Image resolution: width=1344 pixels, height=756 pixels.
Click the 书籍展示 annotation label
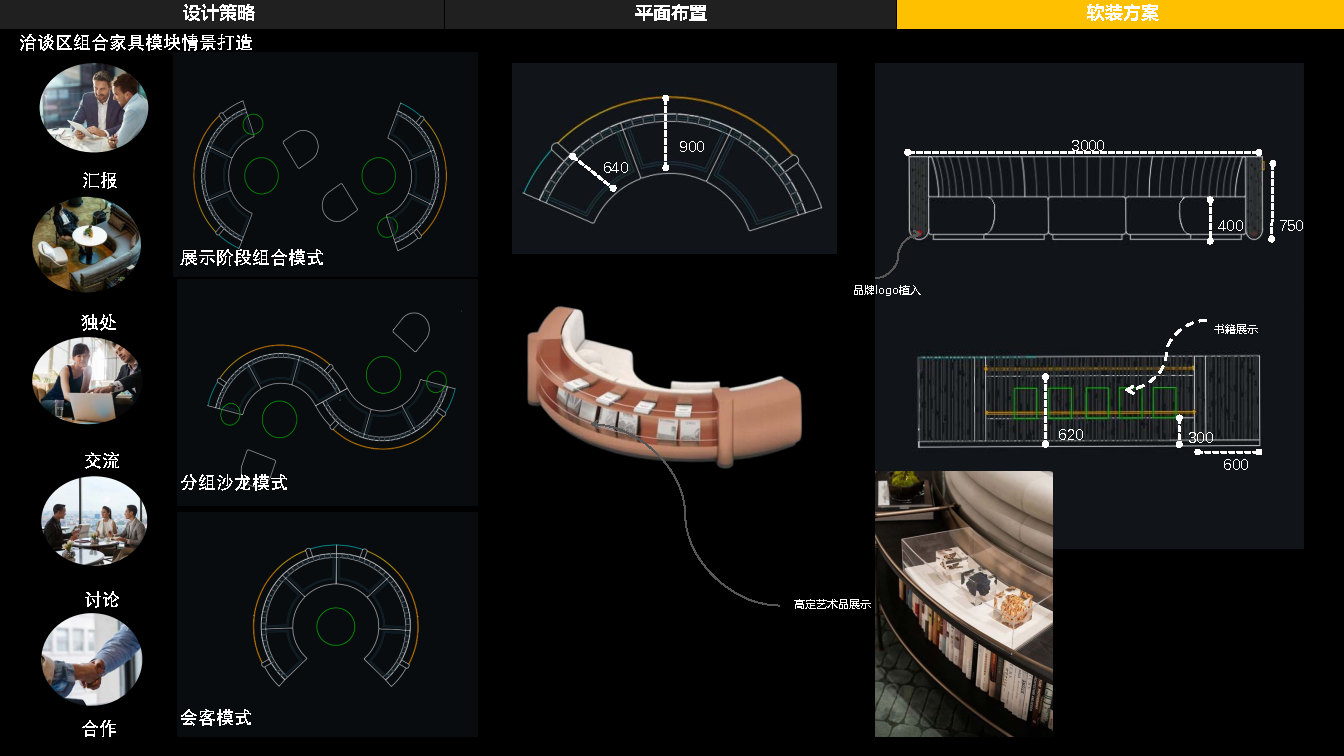[1235, 329]
